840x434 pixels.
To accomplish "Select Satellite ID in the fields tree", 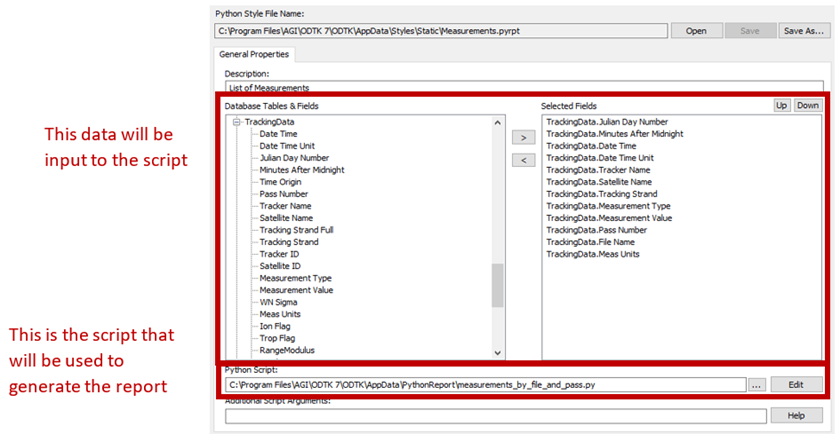I will [280, 266].
